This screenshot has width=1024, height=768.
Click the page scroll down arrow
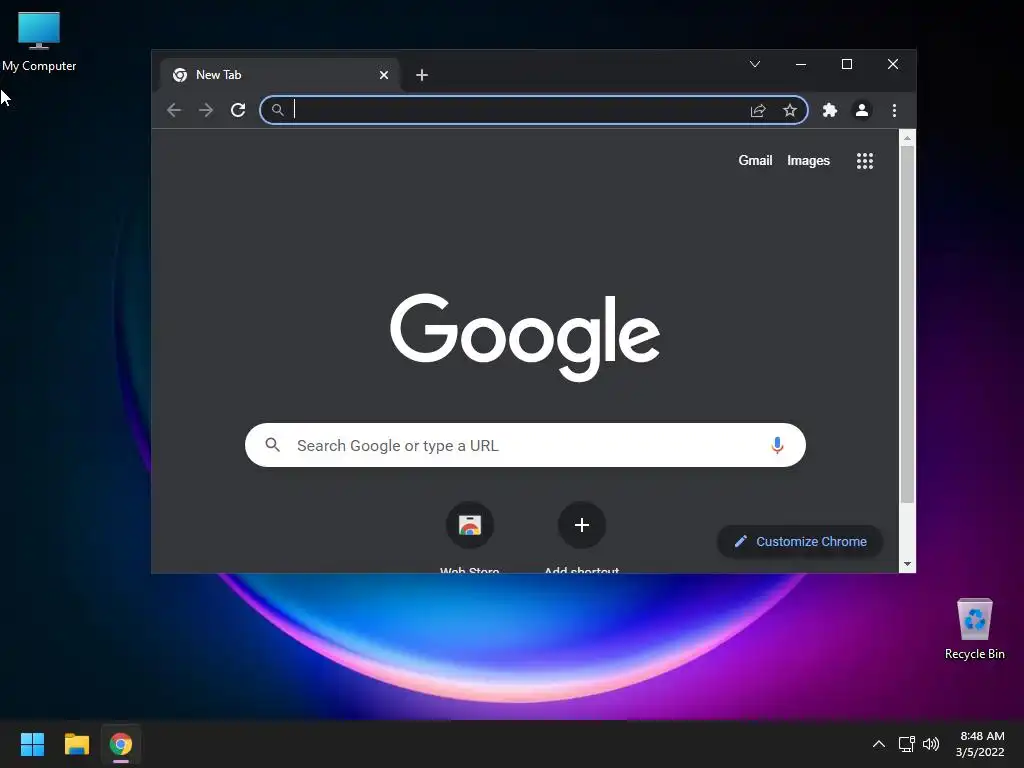907,564
